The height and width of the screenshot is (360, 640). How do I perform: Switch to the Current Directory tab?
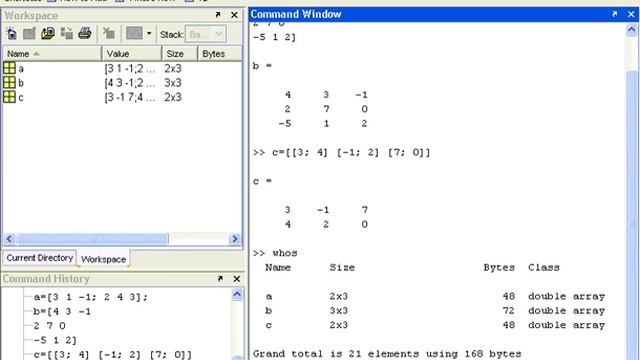point(40,258)
